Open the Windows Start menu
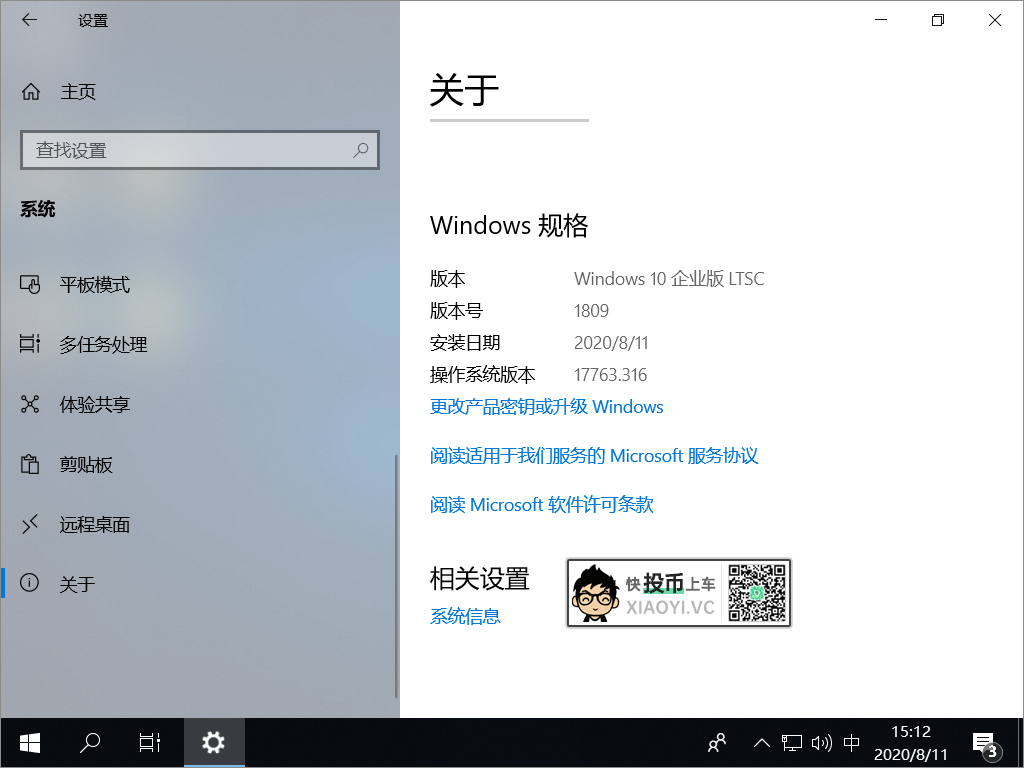Viewport: 1024px width, 768px height. click(x=29, y=743)
